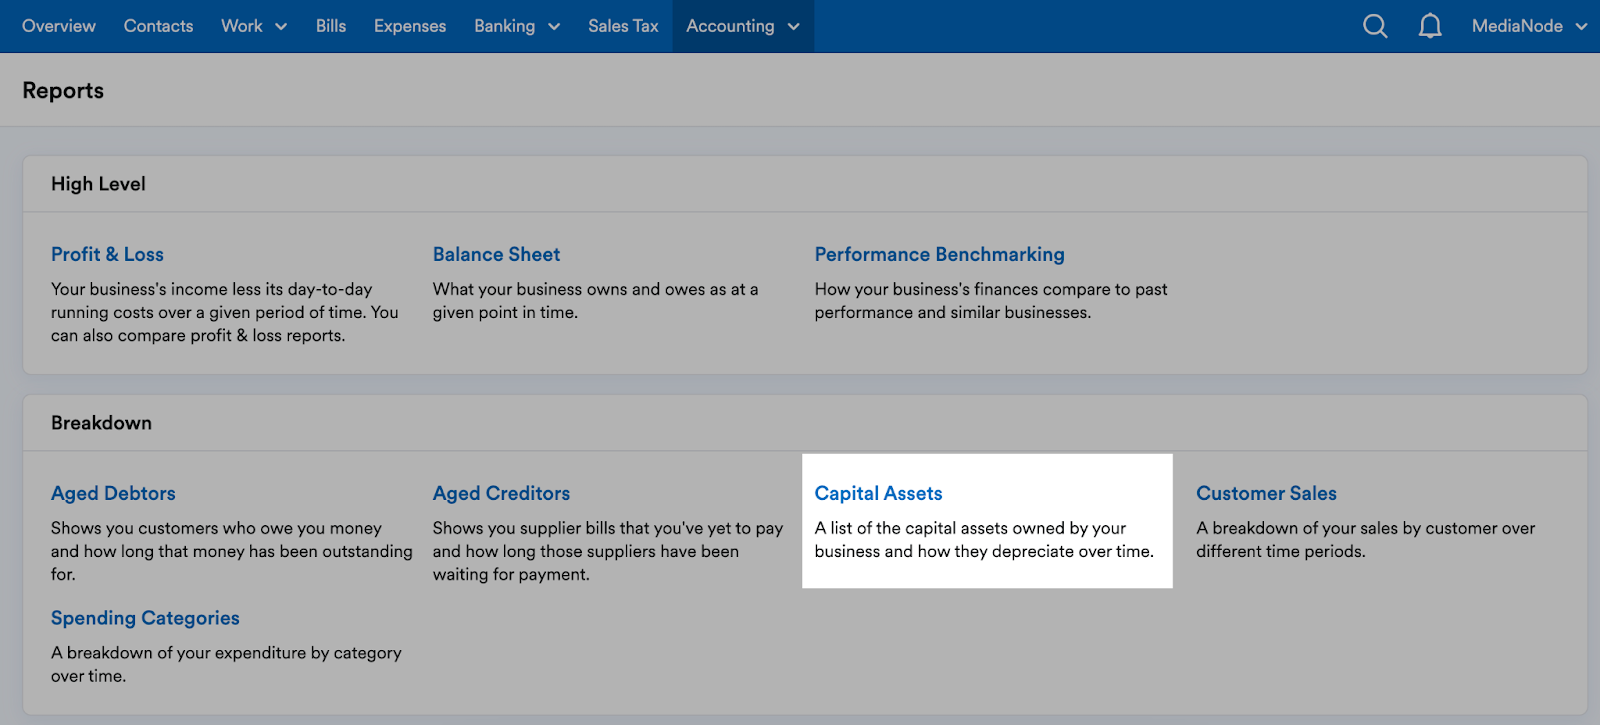1600x725 pixels.
Task: Expand the Work dropdown
Action: (x=253, y=26)
